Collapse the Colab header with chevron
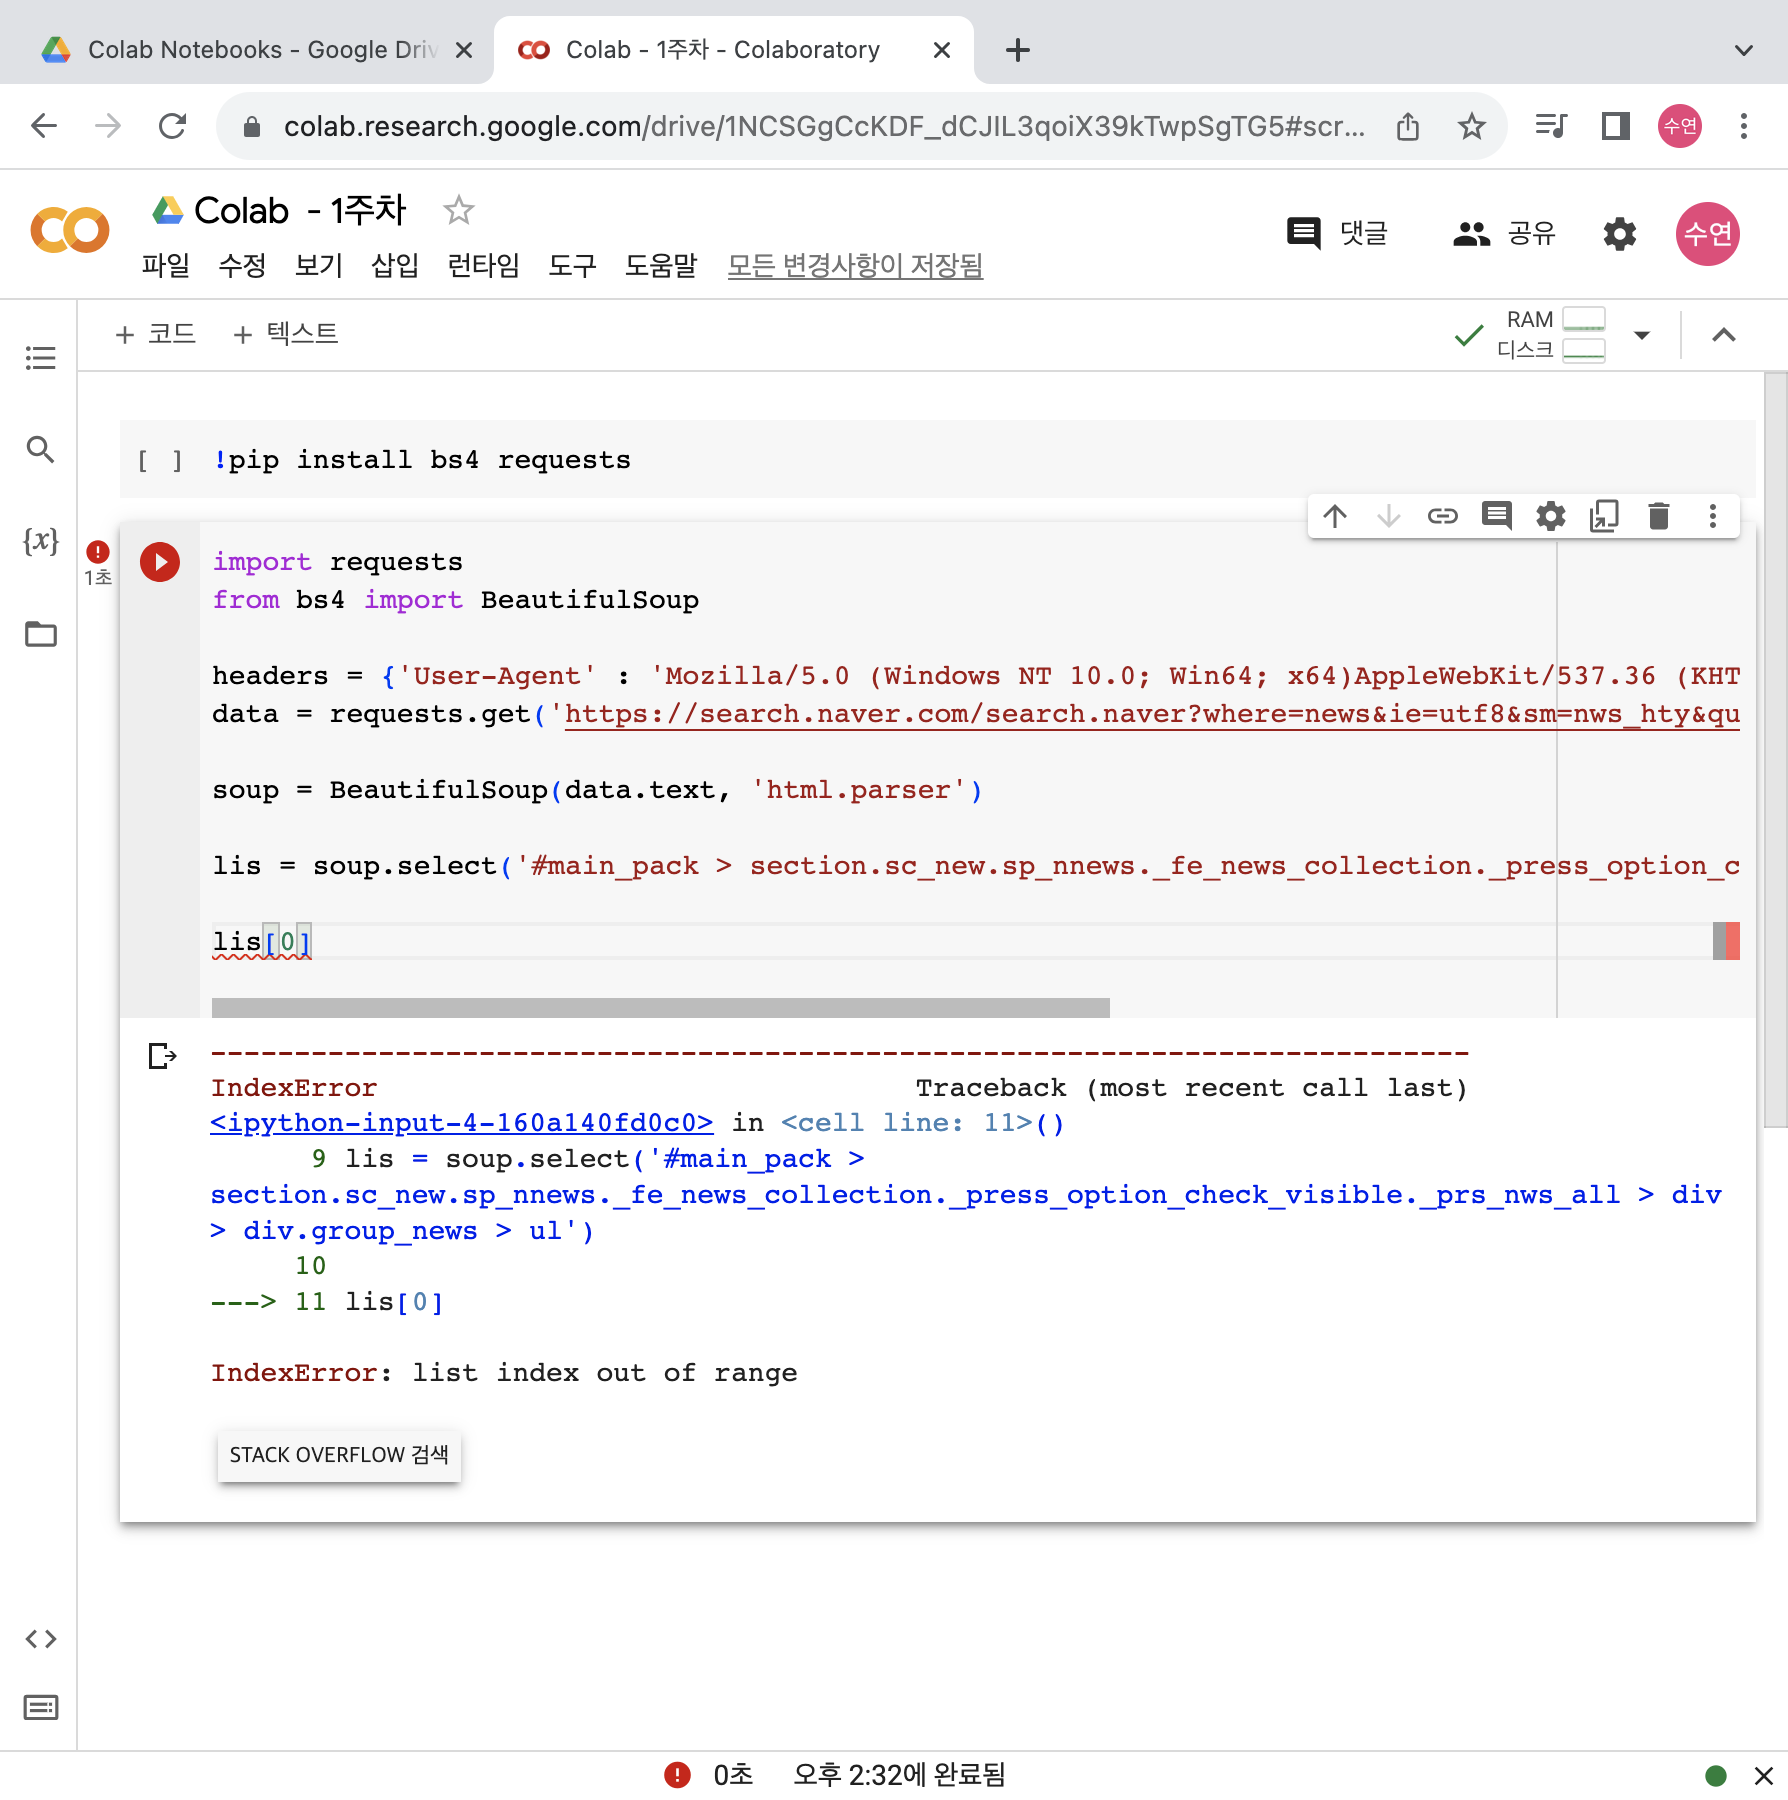Viewport: 1788px width, 1800px height. (x=1724, y=335)
